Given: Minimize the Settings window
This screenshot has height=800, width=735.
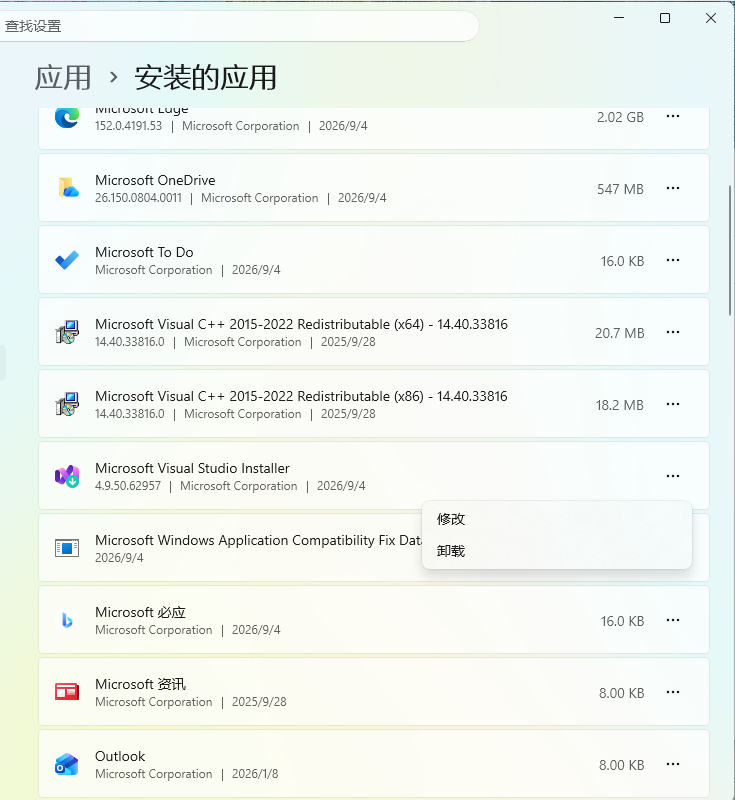Looking at the screenshot, I should tap(619, 18).
